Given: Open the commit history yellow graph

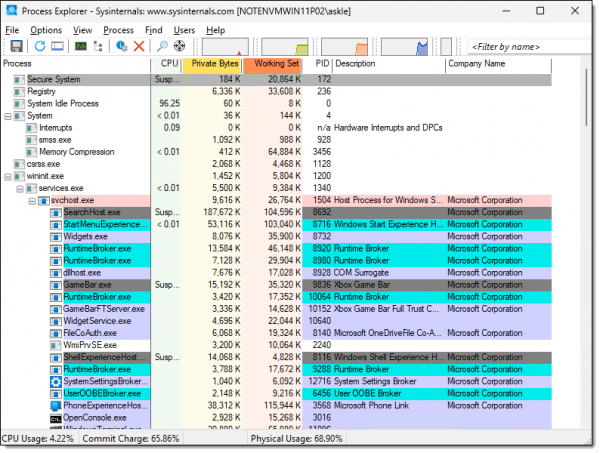Looking at the screenshot, I should 285,47.
